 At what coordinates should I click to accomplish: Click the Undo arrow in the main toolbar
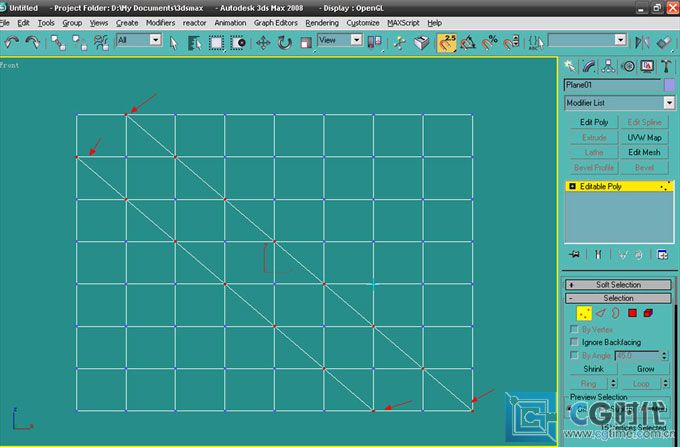tap(12, 42)
